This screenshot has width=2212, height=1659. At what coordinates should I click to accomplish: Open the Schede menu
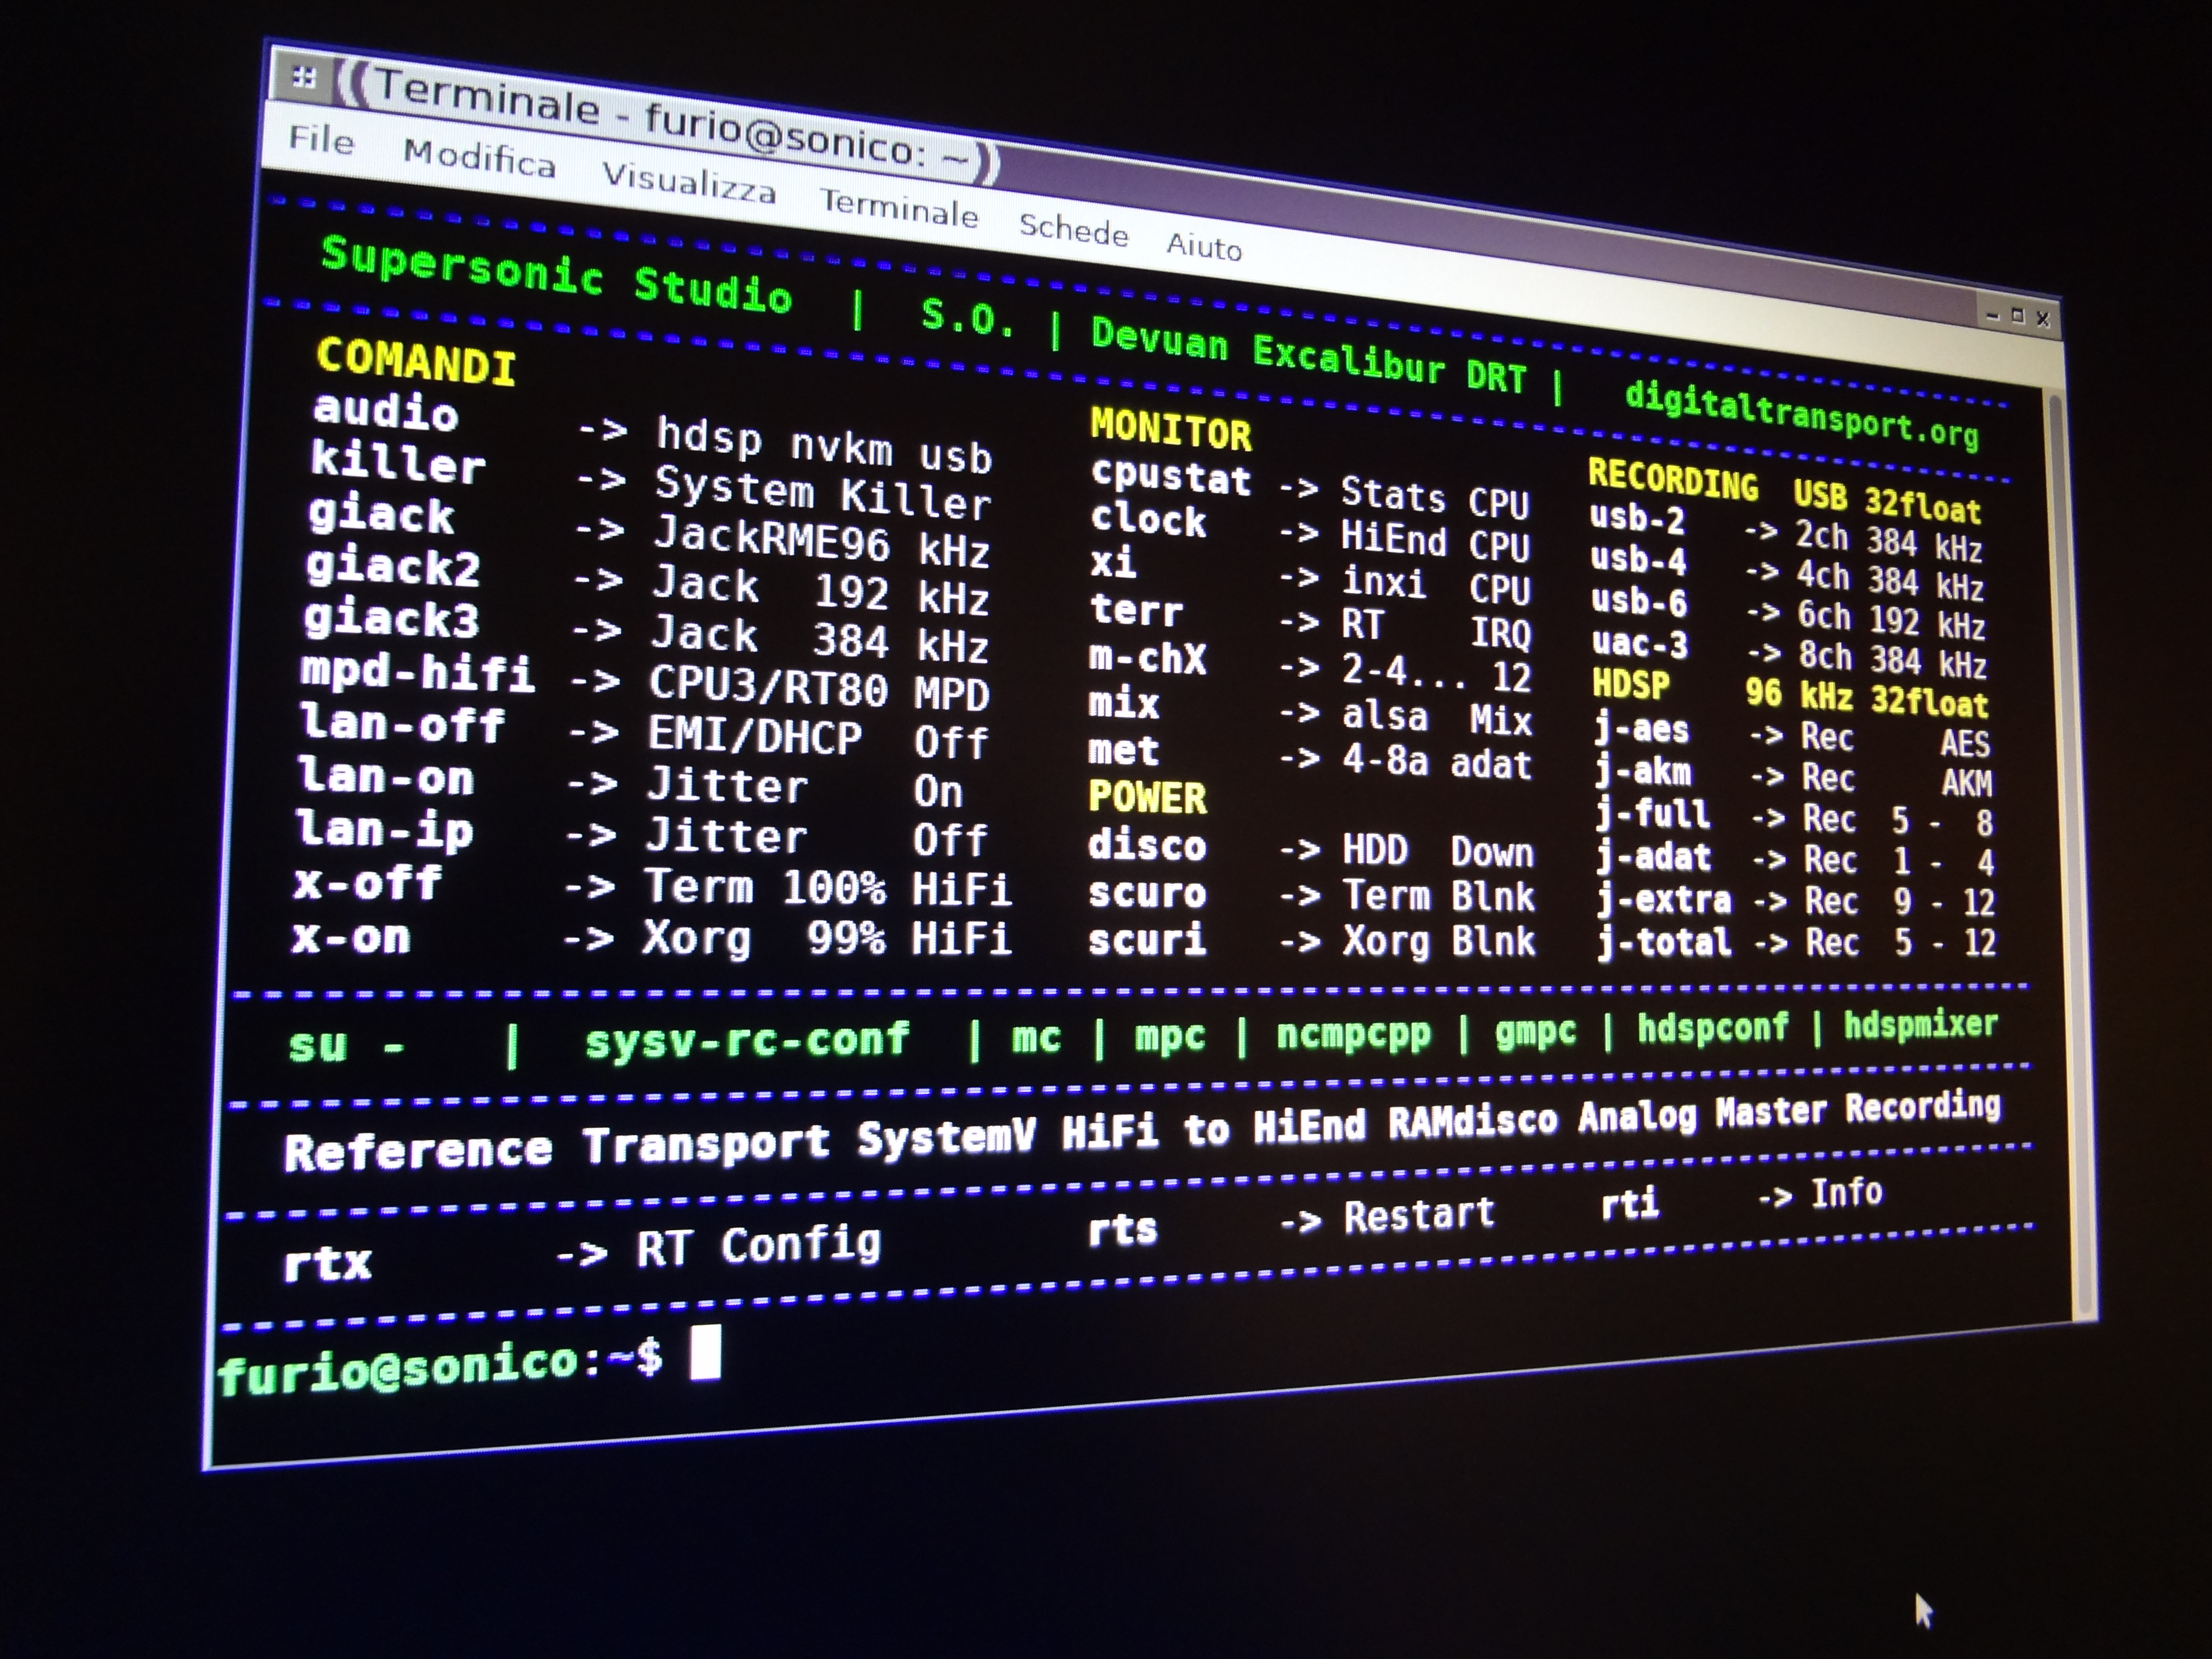[1073, 229]
